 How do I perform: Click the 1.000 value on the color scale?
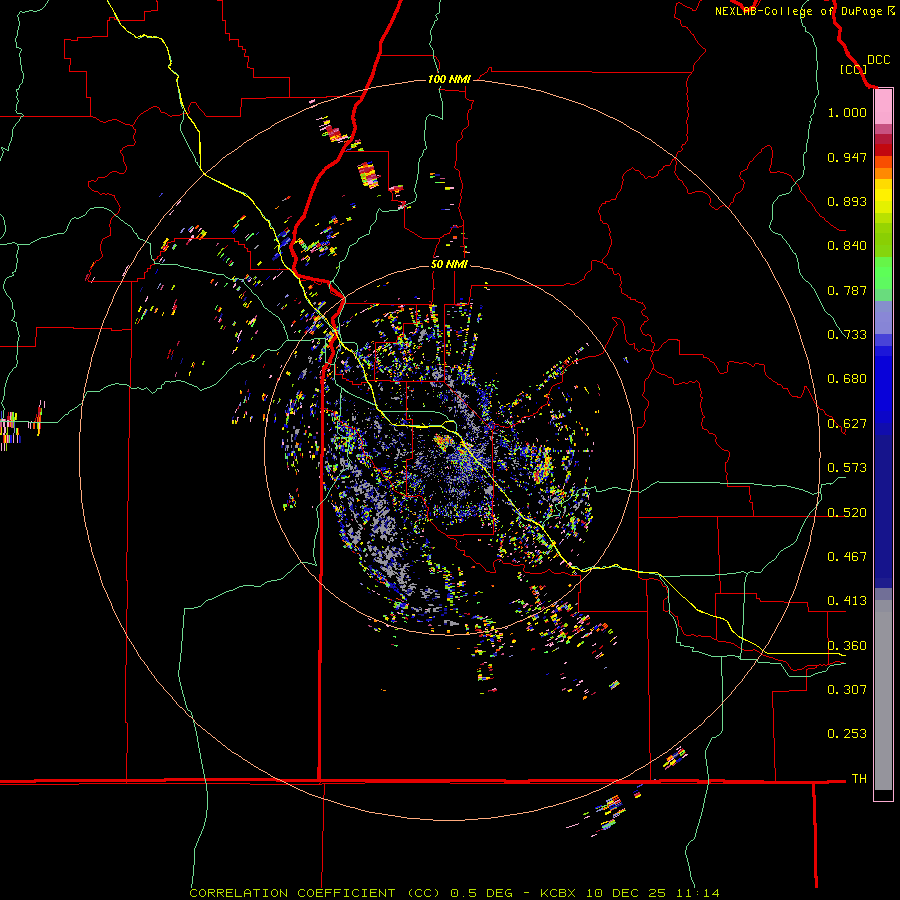pyautogui.click(x=847, y=112)
